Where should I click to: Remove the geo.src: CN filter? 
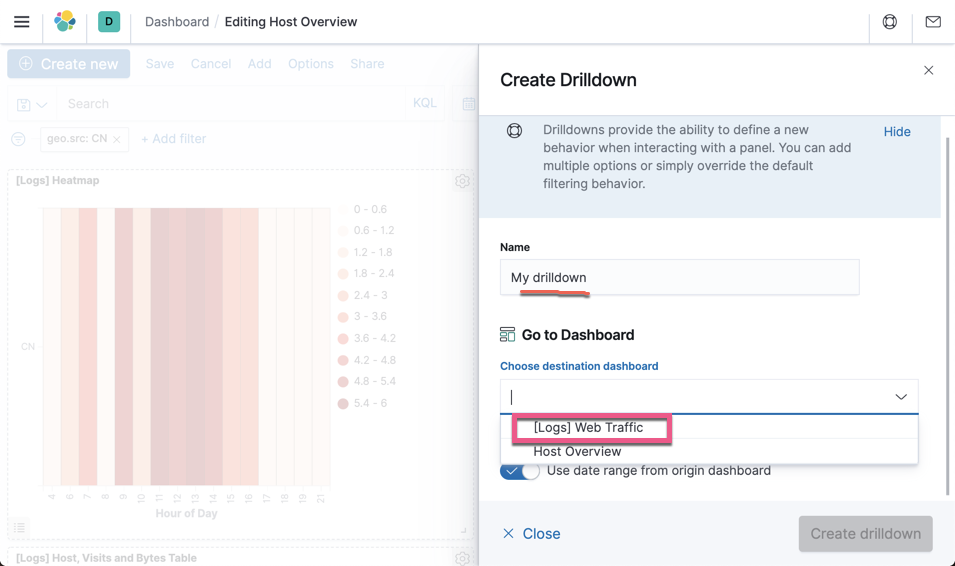tap(116, 140)
